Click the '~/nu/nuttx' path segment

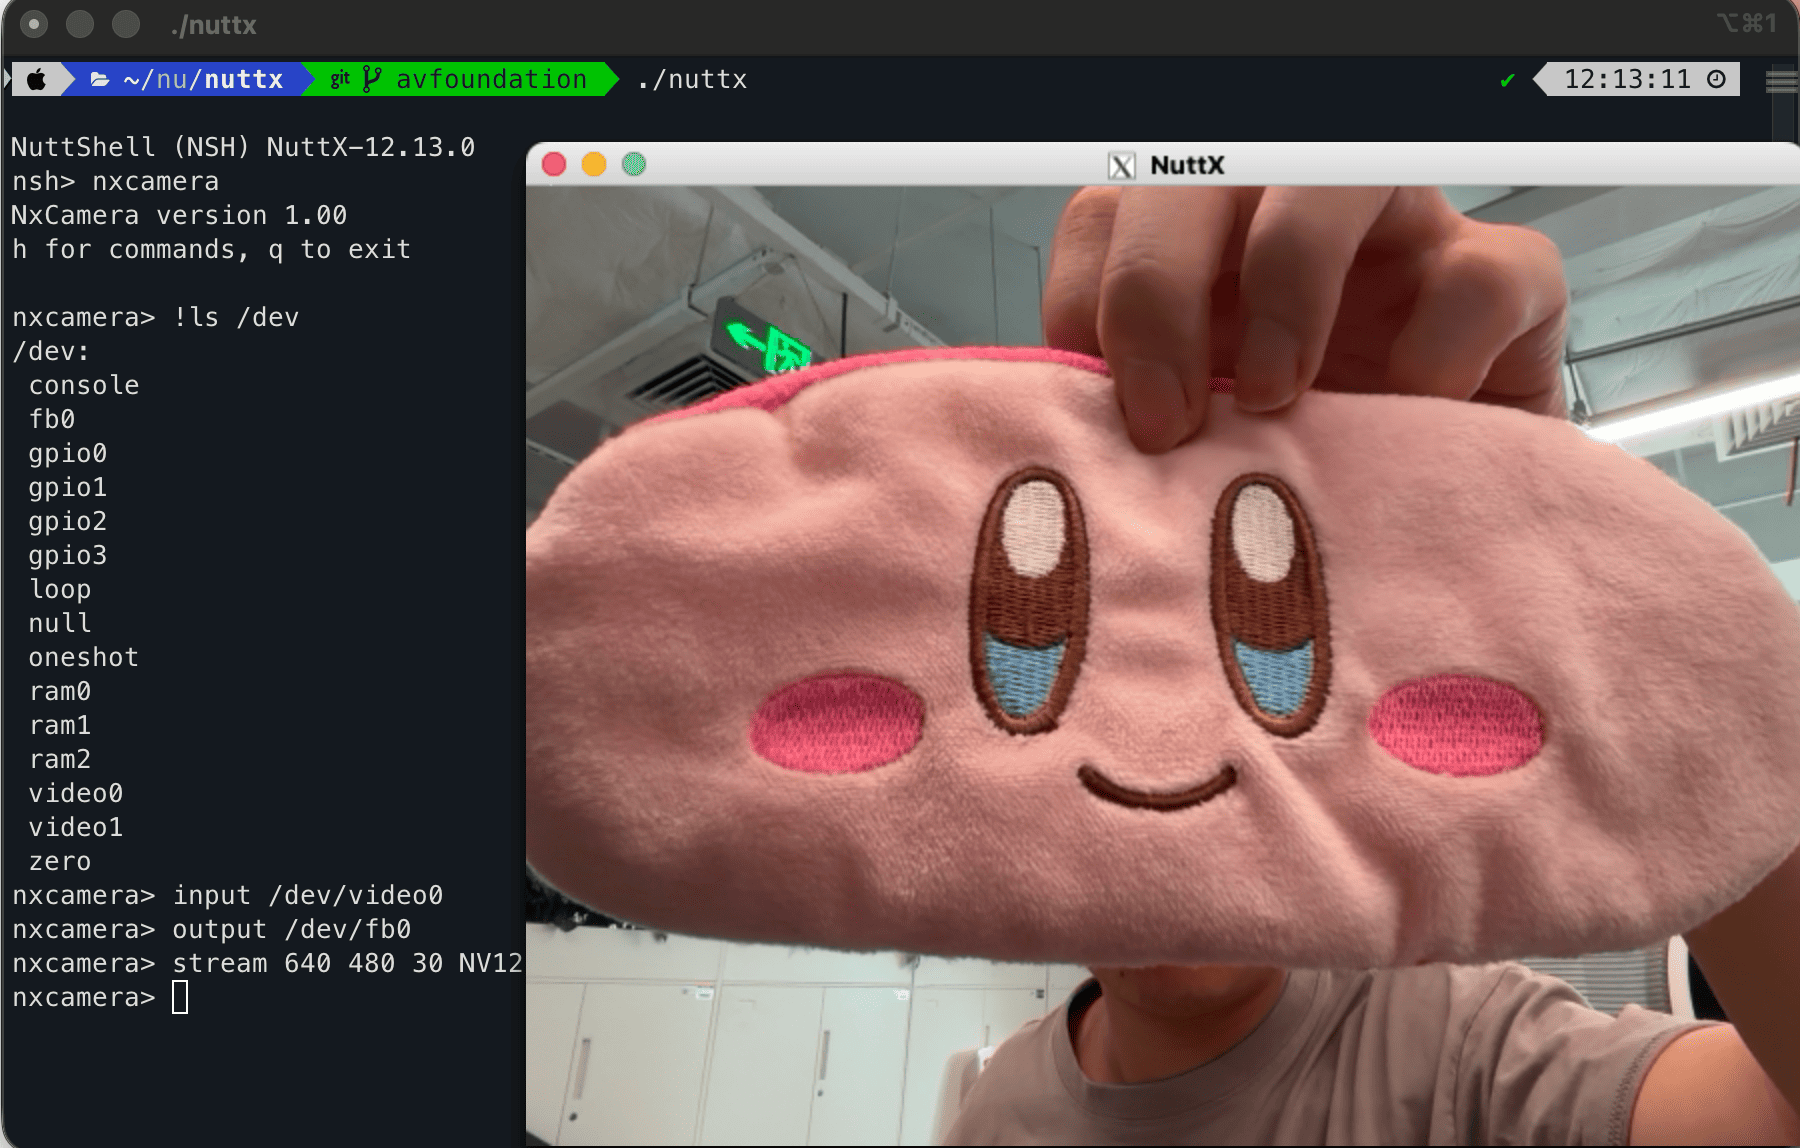(x=203, y=79)
